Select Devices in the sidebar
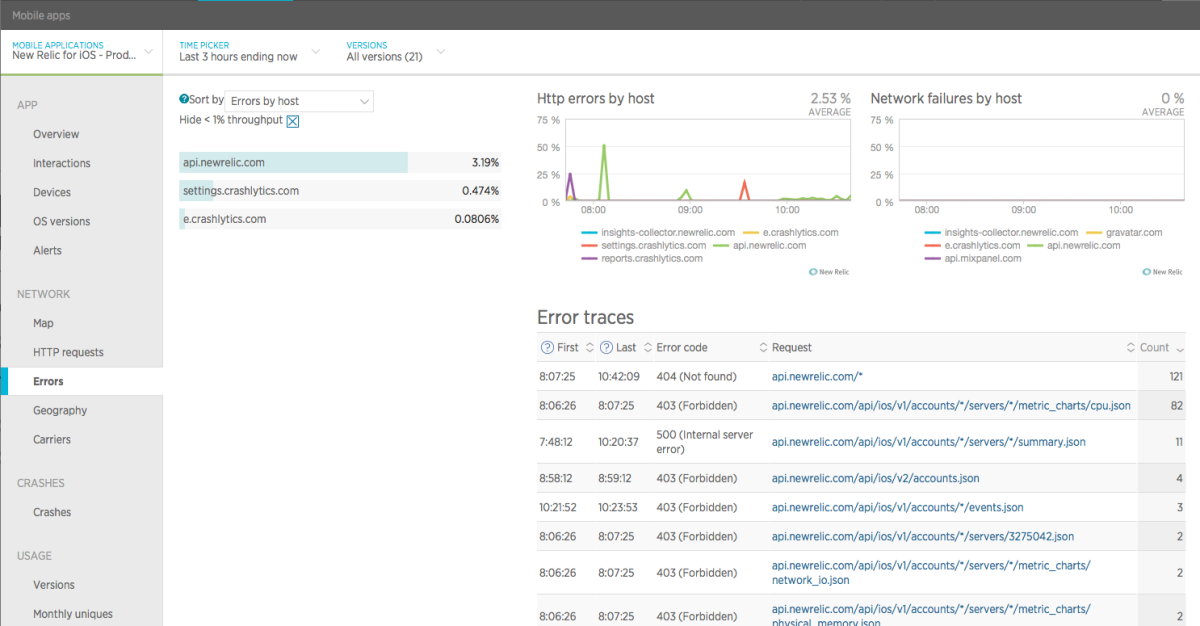Screen dimensions: 1200x626 pyautogui.click(x=52, y=192)
